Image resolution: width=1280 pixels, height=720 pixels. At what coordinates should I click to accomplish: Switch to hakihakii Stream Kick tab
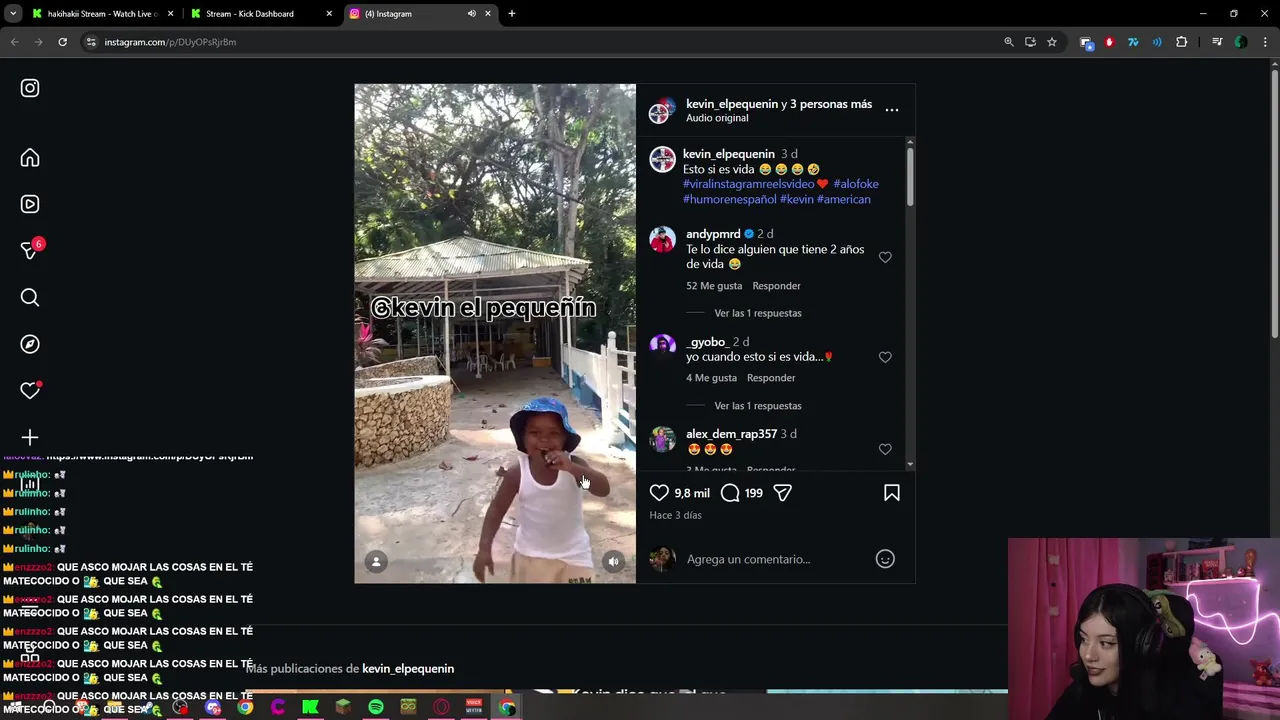pyautogui.click(x=102, y=14)
